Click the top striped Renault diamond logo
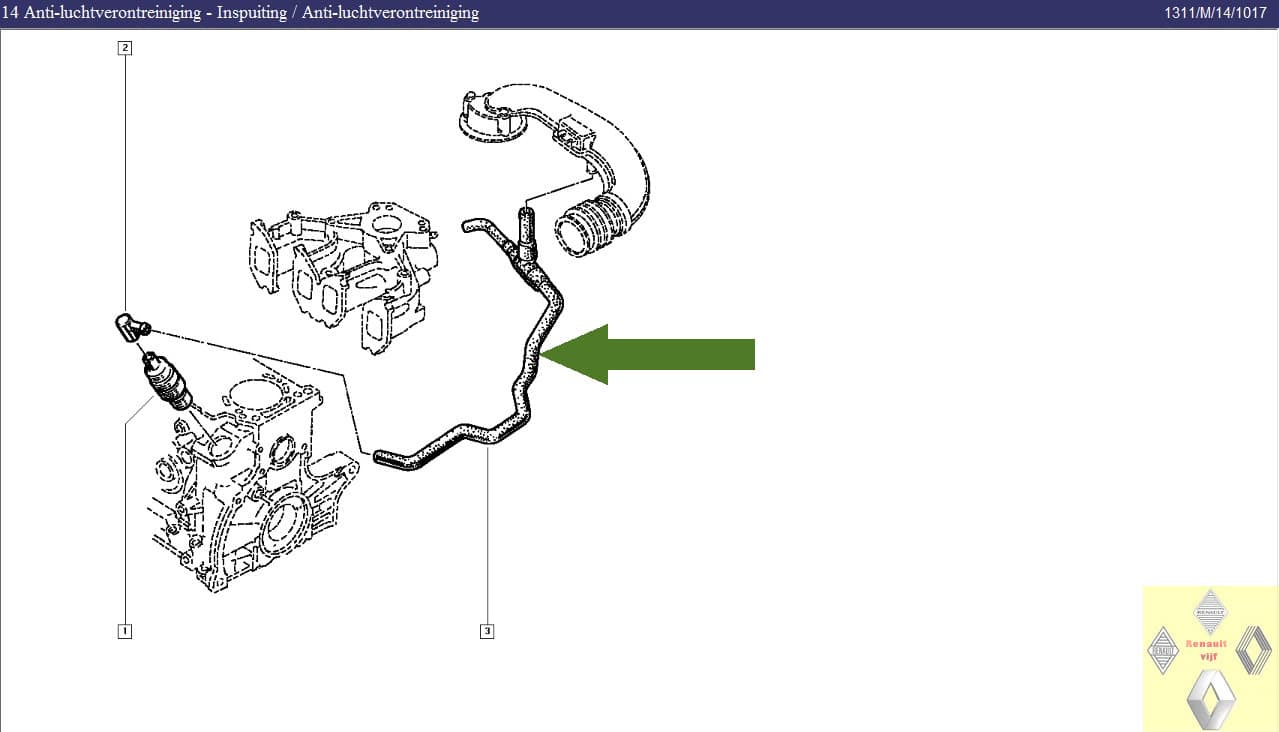Screen dimensions: 1279x732 pyautogui.click(x=1210, y=611)
